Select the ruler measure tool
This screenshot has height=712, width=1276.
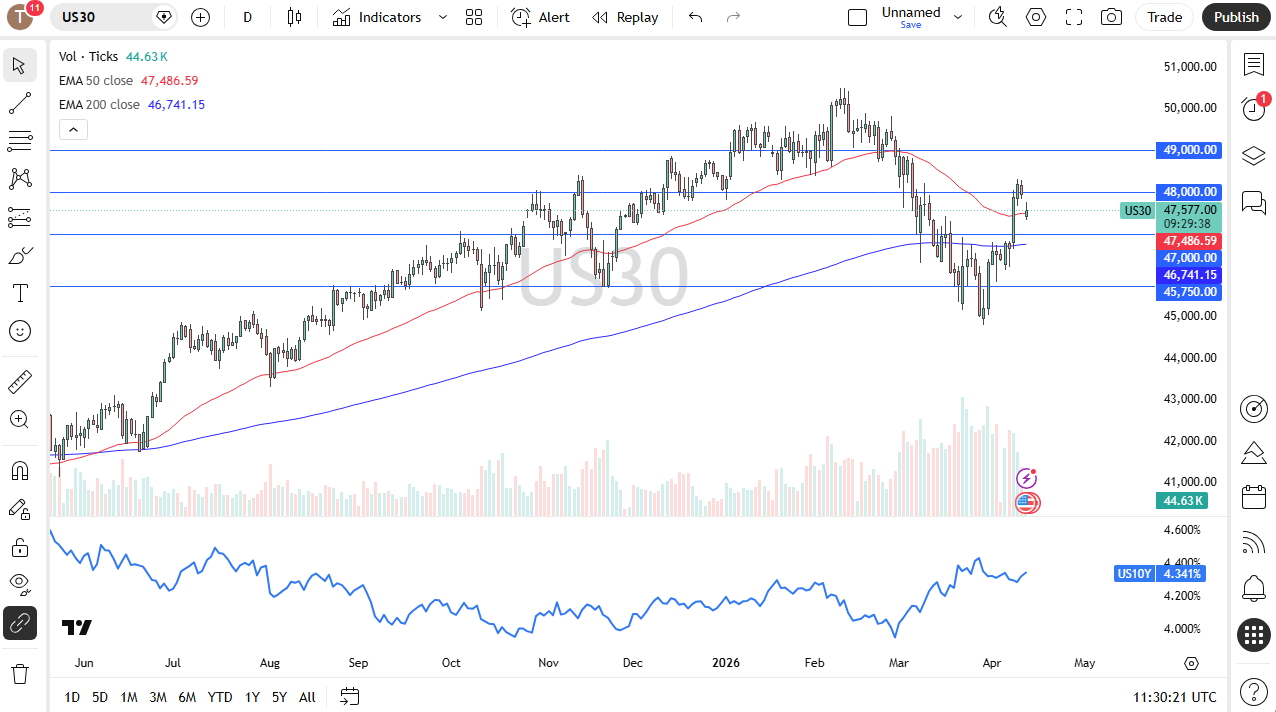[19, 381]
